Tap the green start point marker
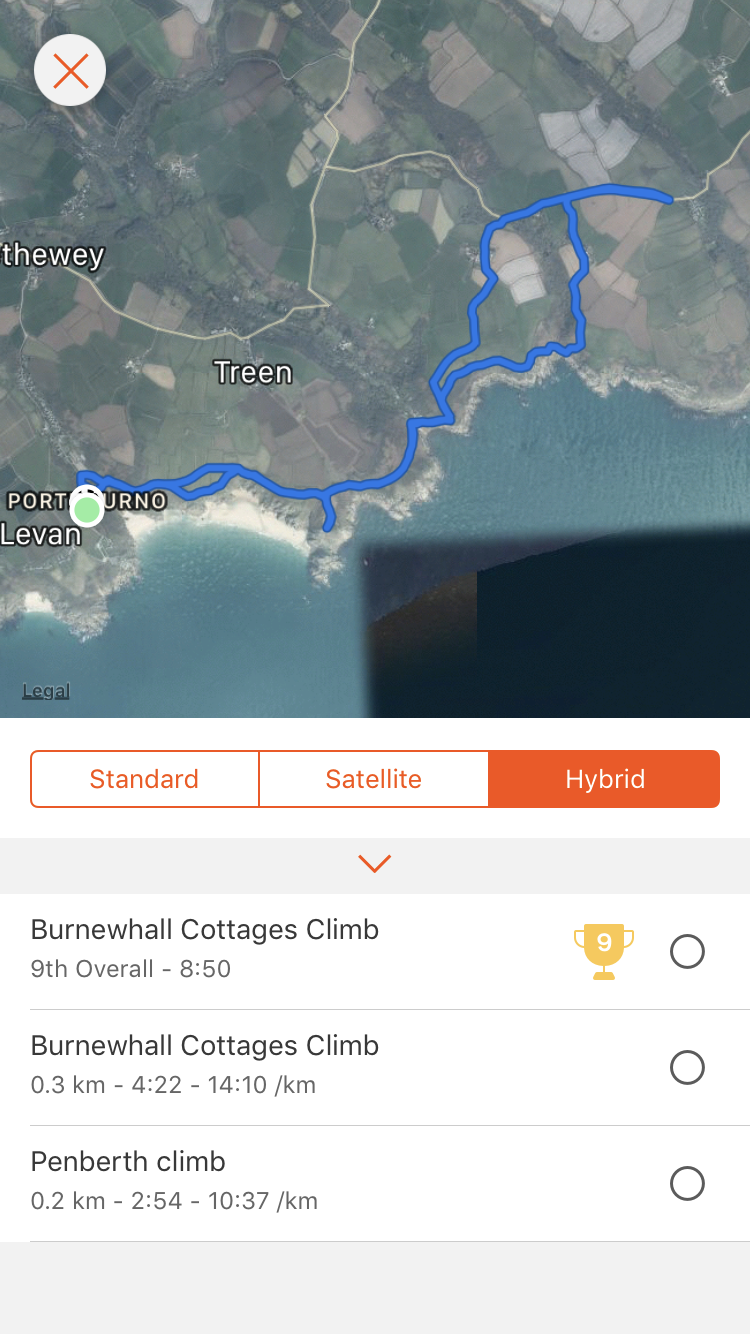 click(x=88, y=509)
